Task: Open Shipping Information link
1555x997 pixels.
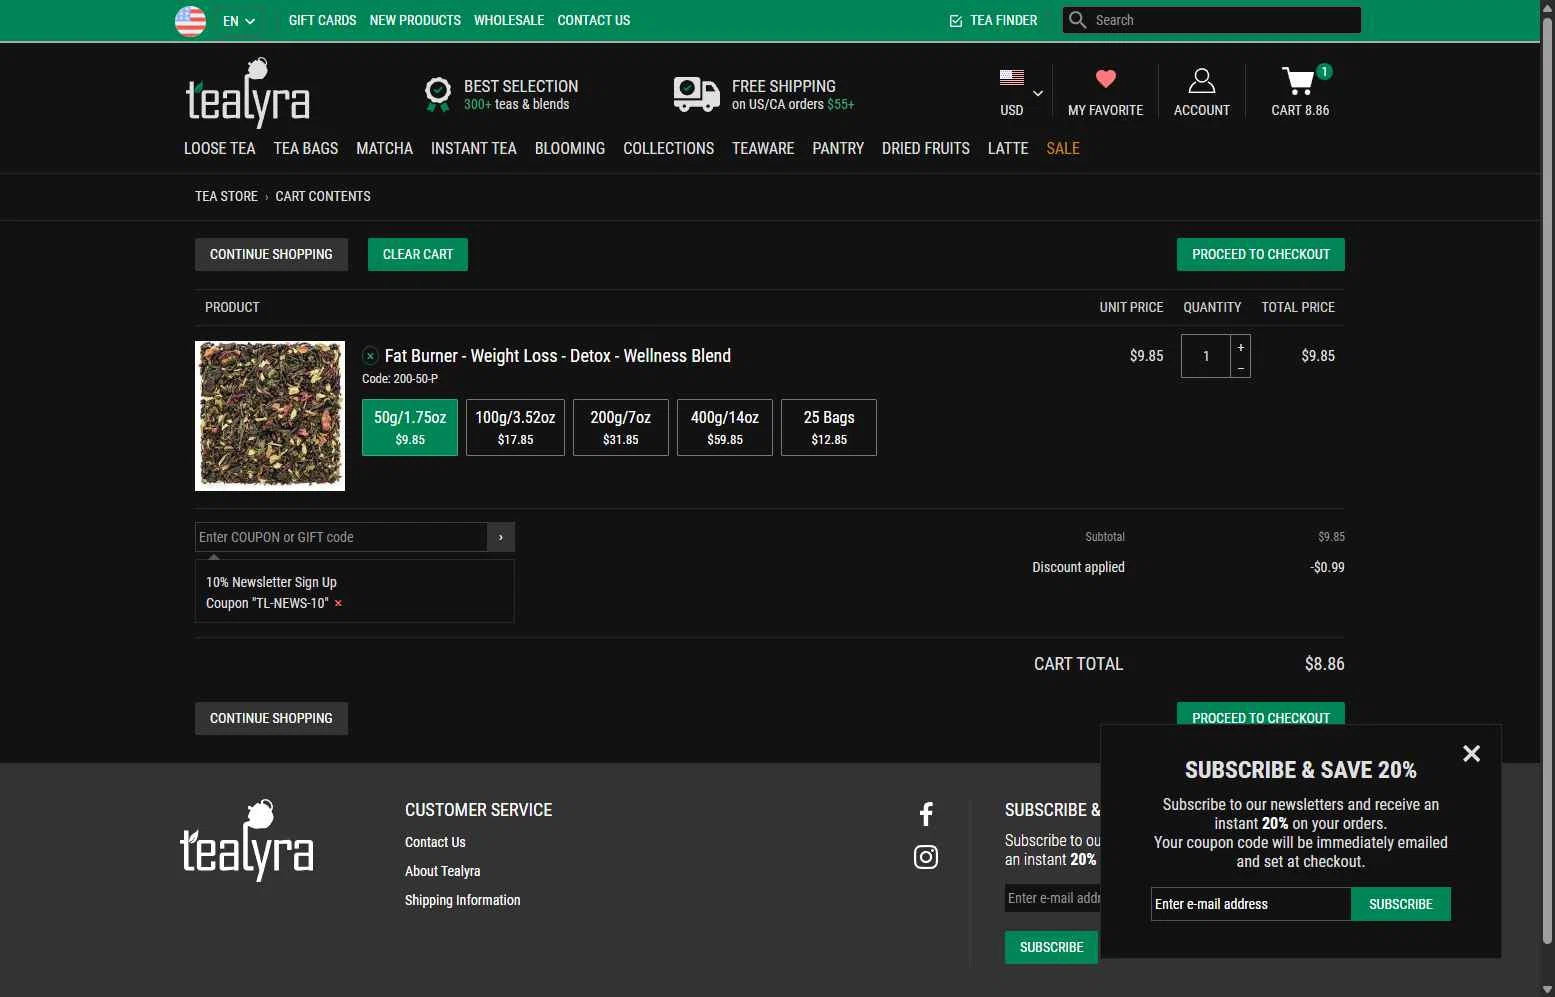Action: pyautogui.click(x=462, y=900)
